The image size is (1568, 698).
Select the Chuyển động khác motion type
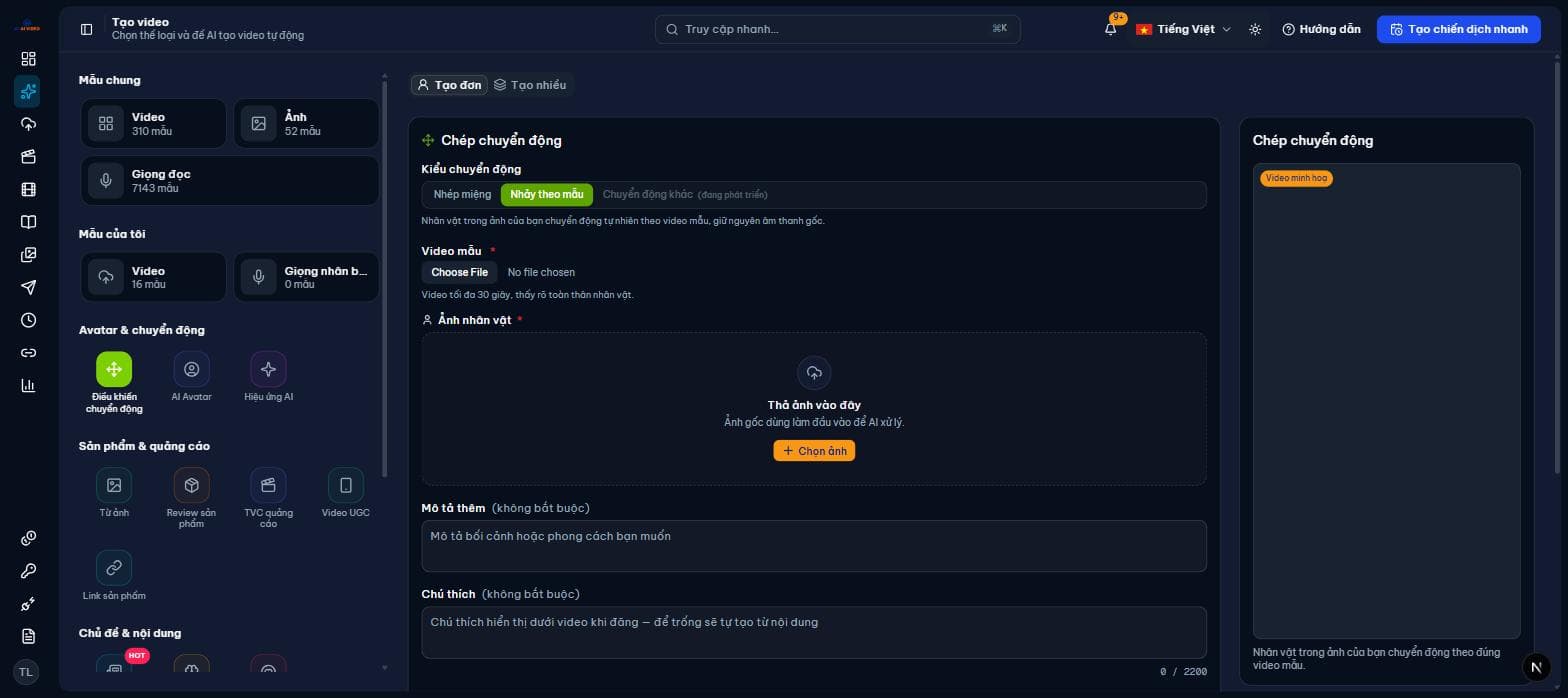(685, 194)
